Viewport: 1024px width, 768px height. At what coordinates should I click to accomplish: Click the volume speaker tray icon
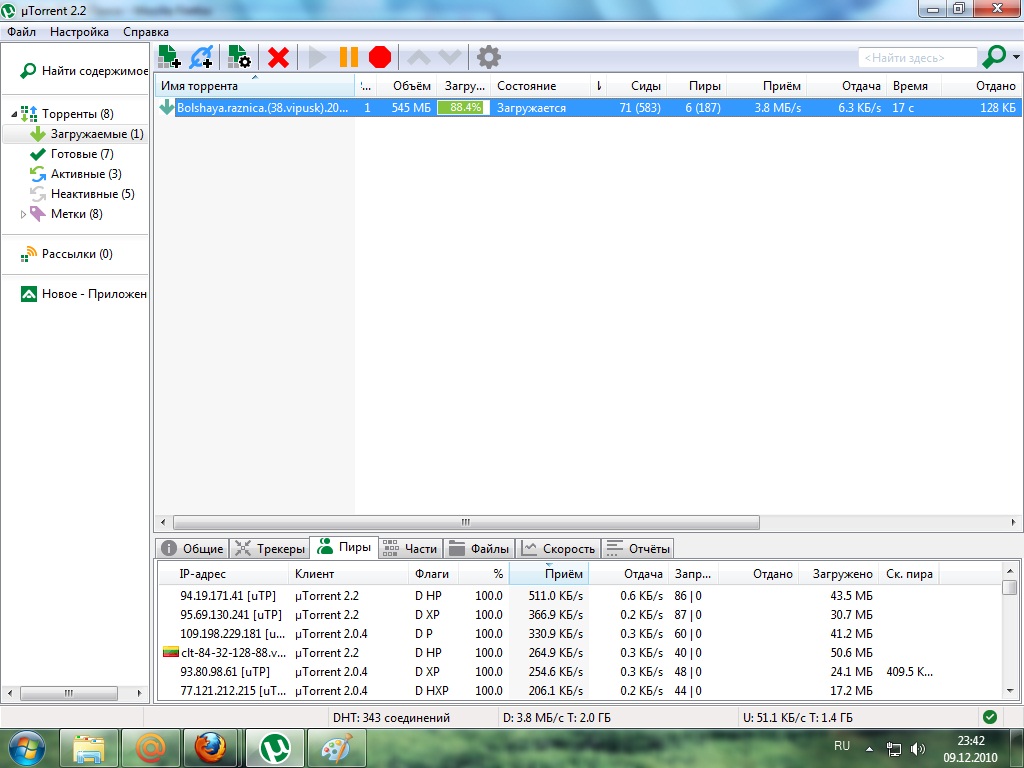point(918,749)
